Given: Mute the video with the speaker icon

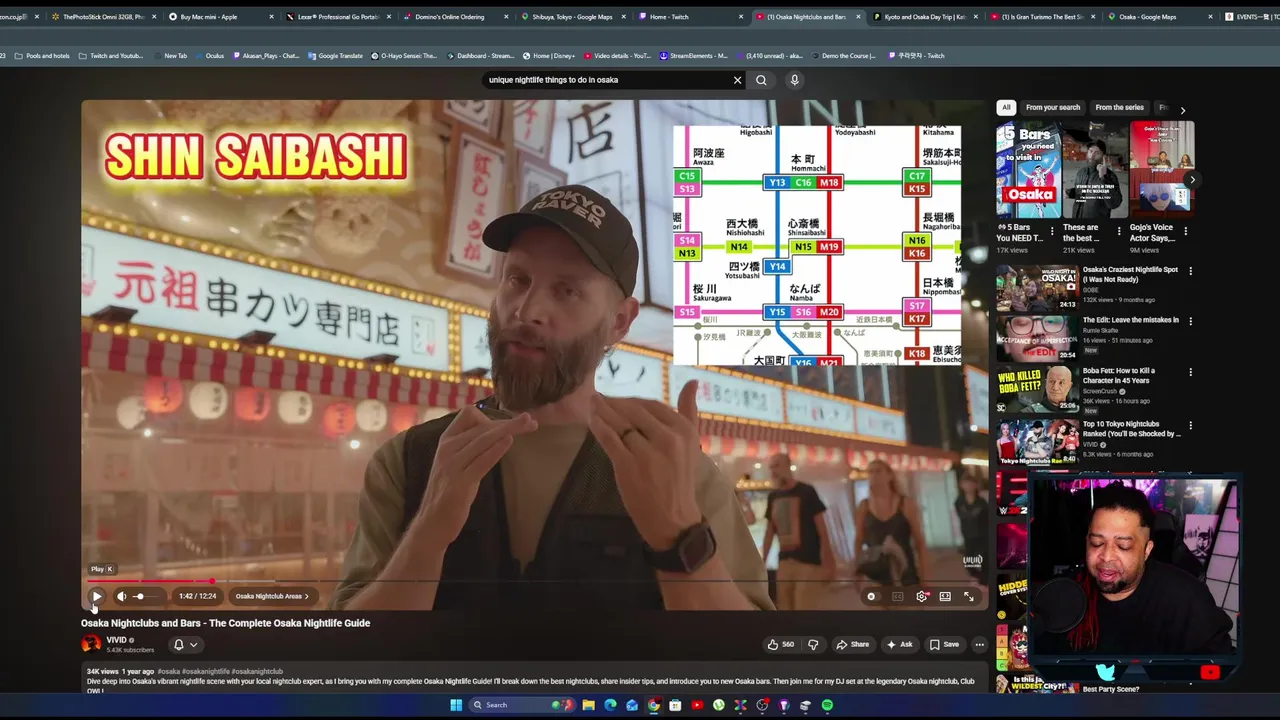Looking at the screenshot, I should [122, 596].
